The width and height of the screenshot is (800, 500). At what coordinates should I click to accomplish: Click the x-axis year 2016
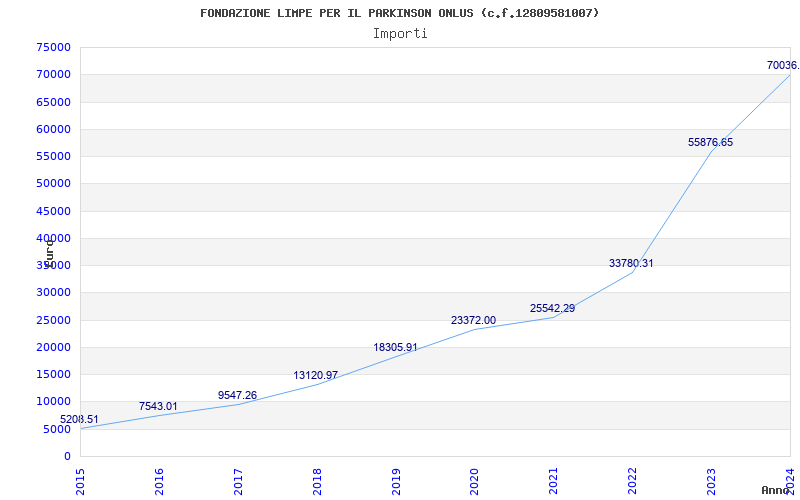(x=159, y=481)
